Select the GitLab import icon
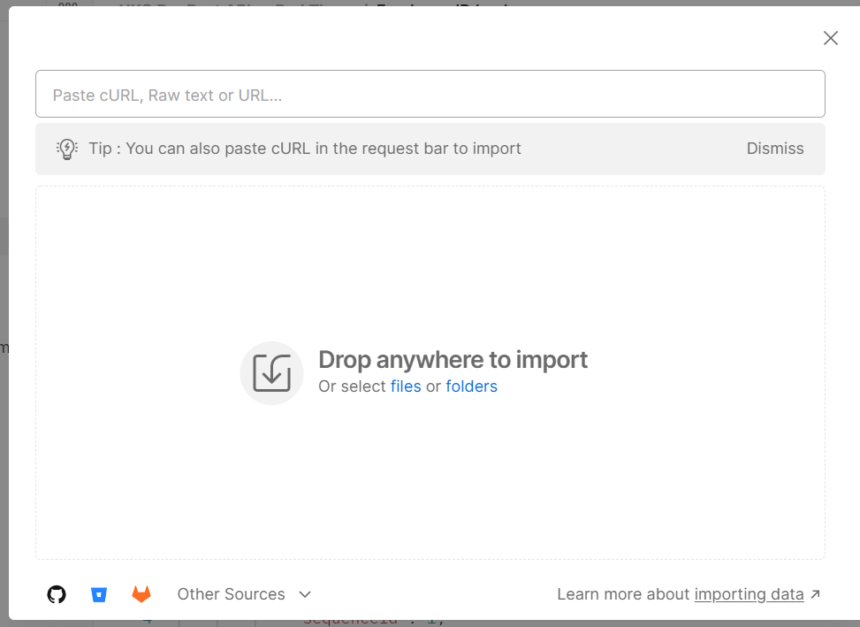 (x=141, y=594)
